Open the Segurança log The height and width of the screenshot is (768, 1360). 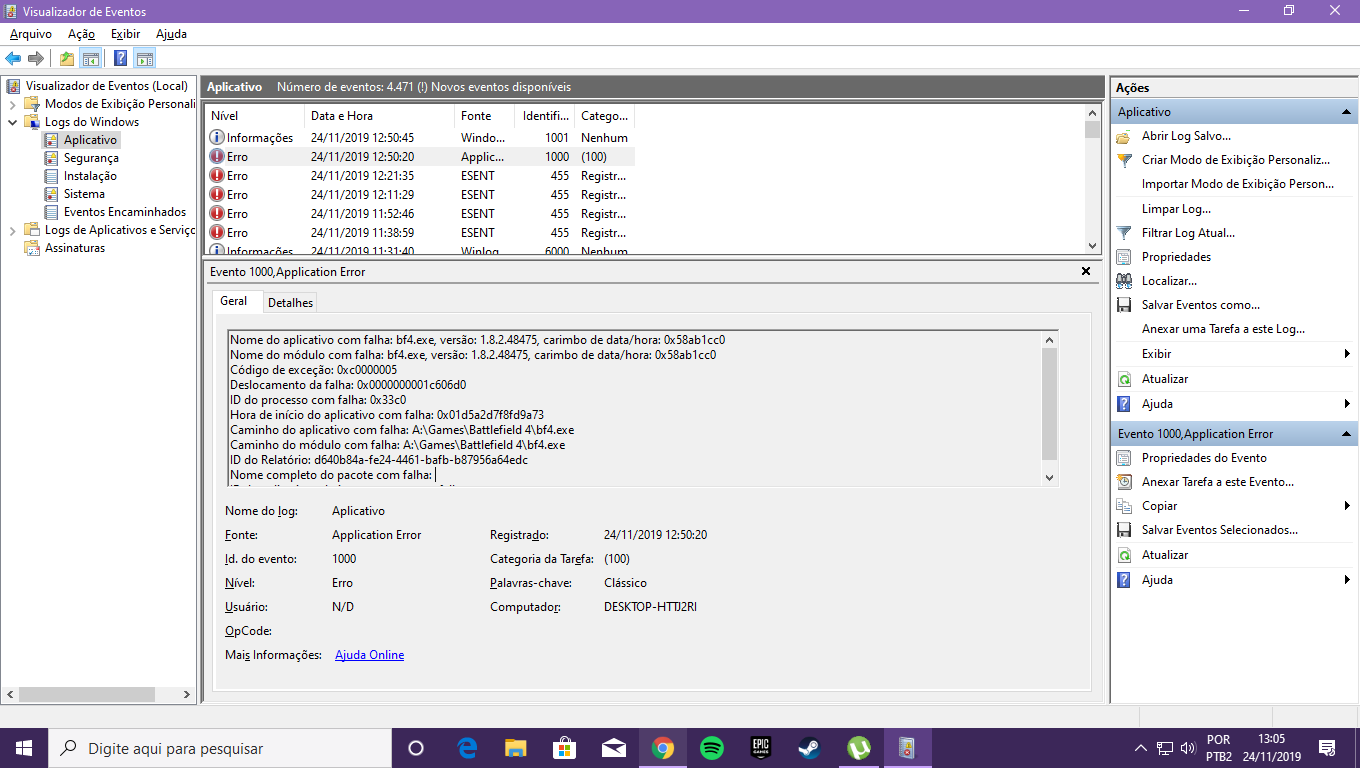coord(91,158)
